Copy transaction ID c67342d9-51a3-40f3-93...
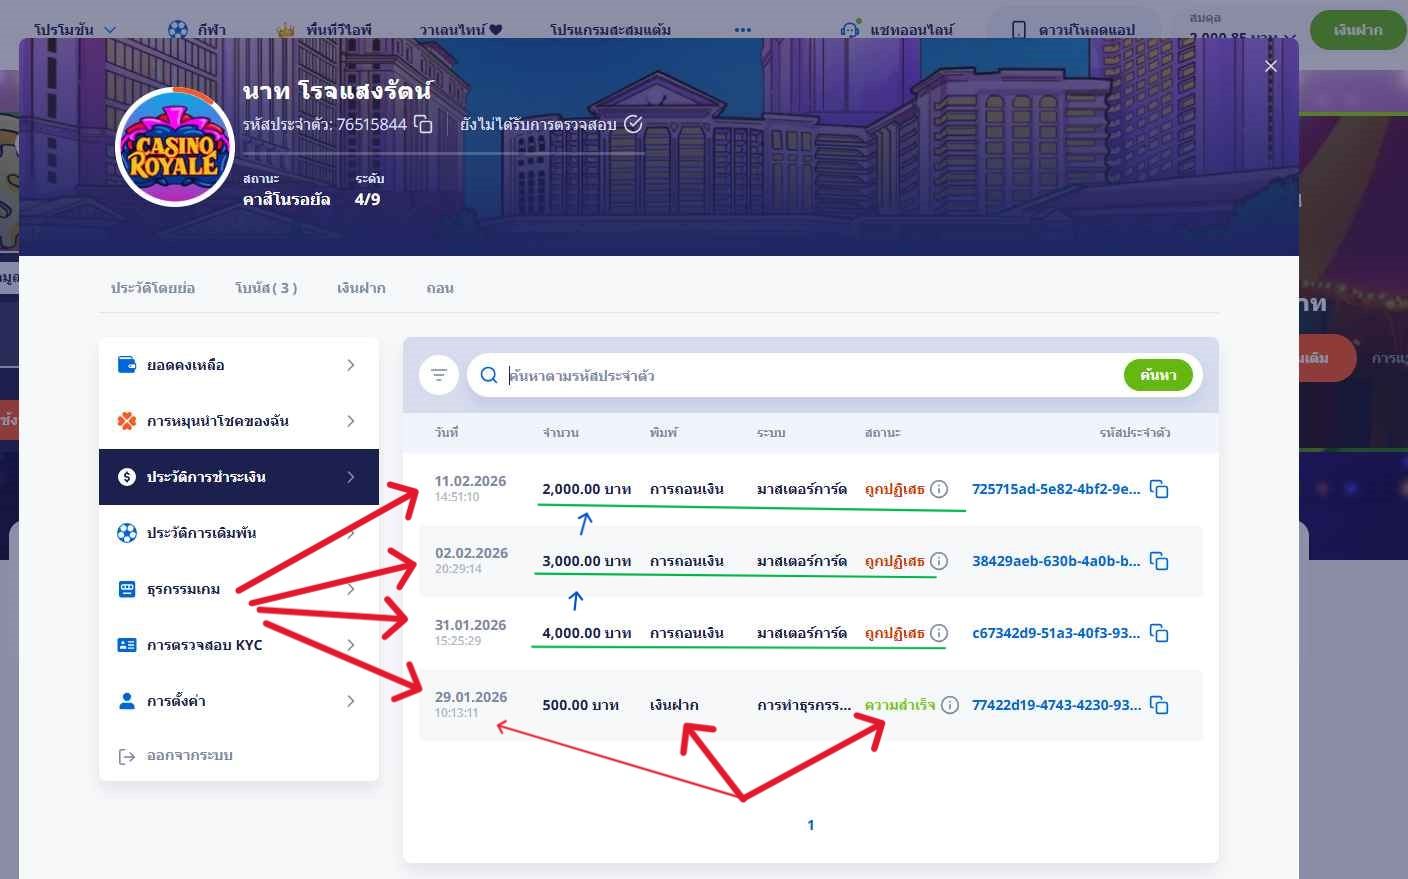The width and height of the screenshot is (1408, 879). [1159, 633]
